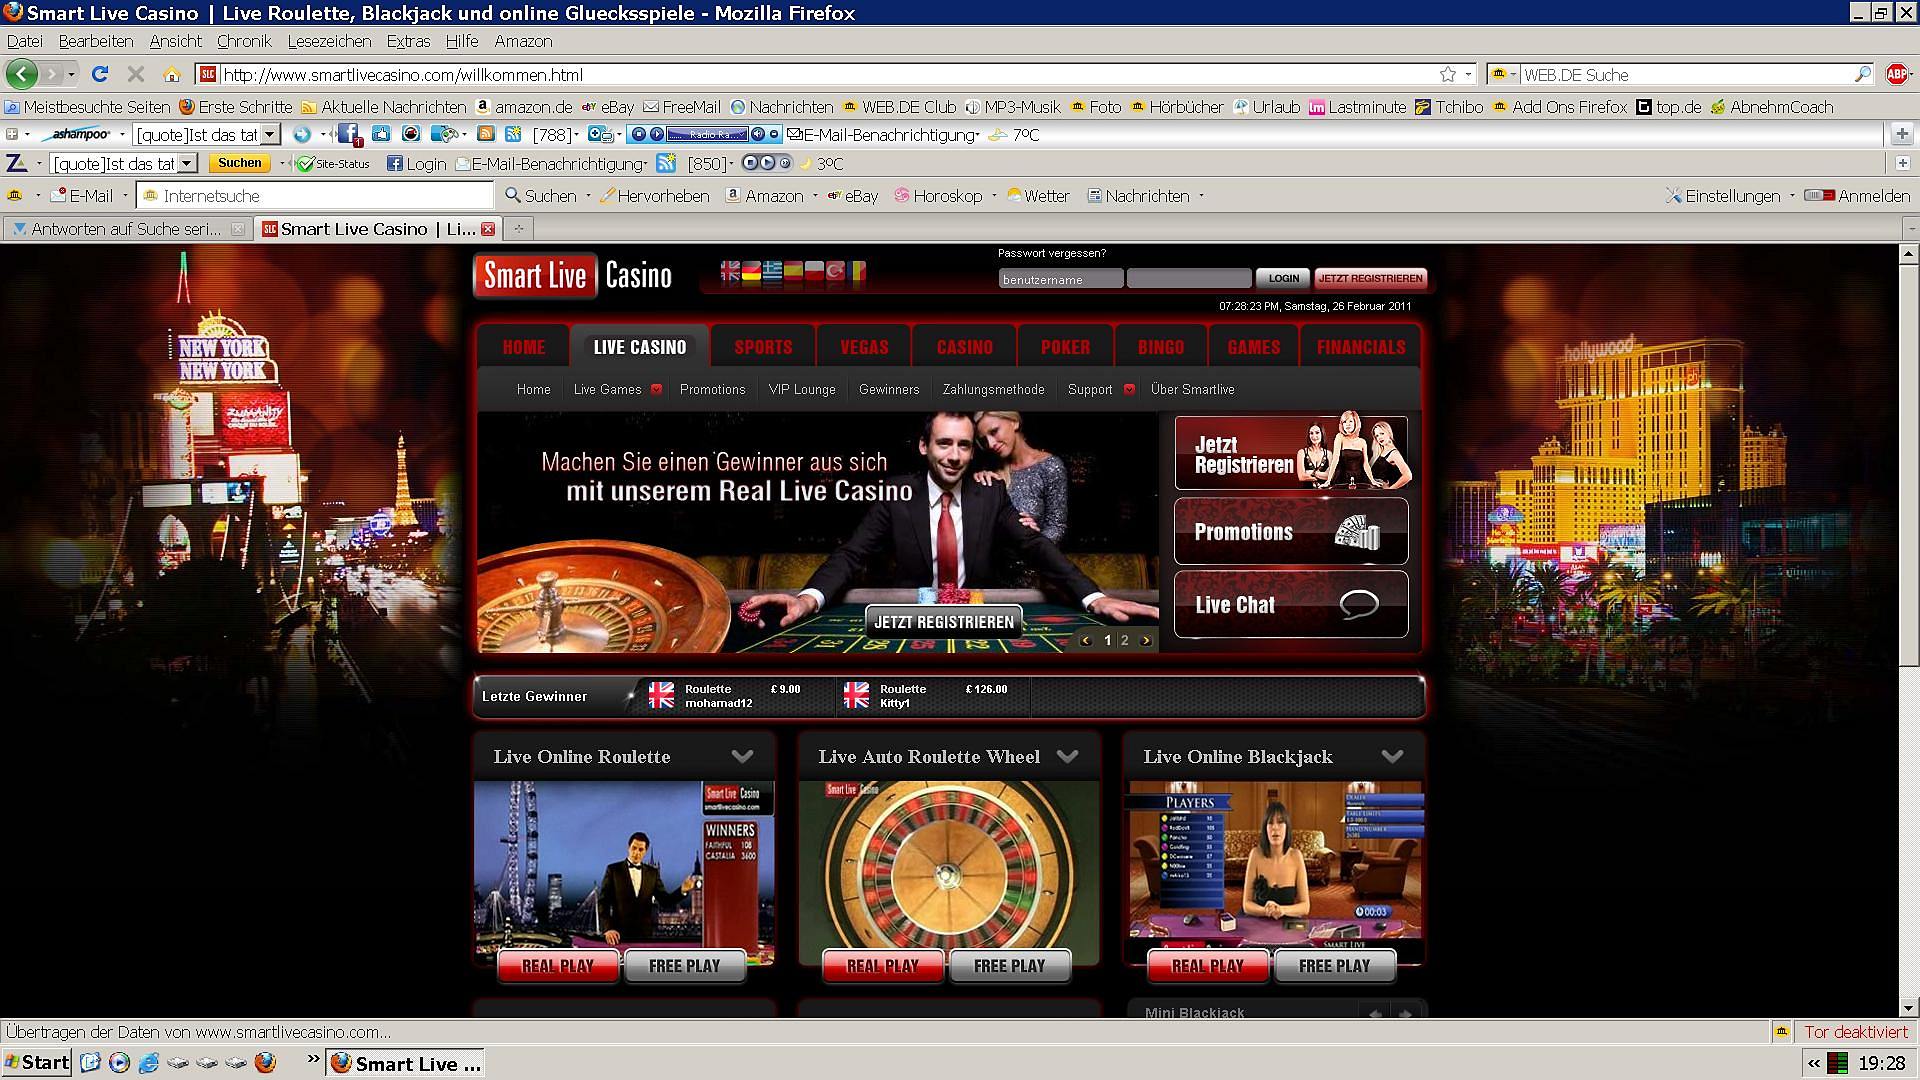This screenshot has height=1080, width=1920.
Task: Open the Windows Start button
Action: (37, 1062)
